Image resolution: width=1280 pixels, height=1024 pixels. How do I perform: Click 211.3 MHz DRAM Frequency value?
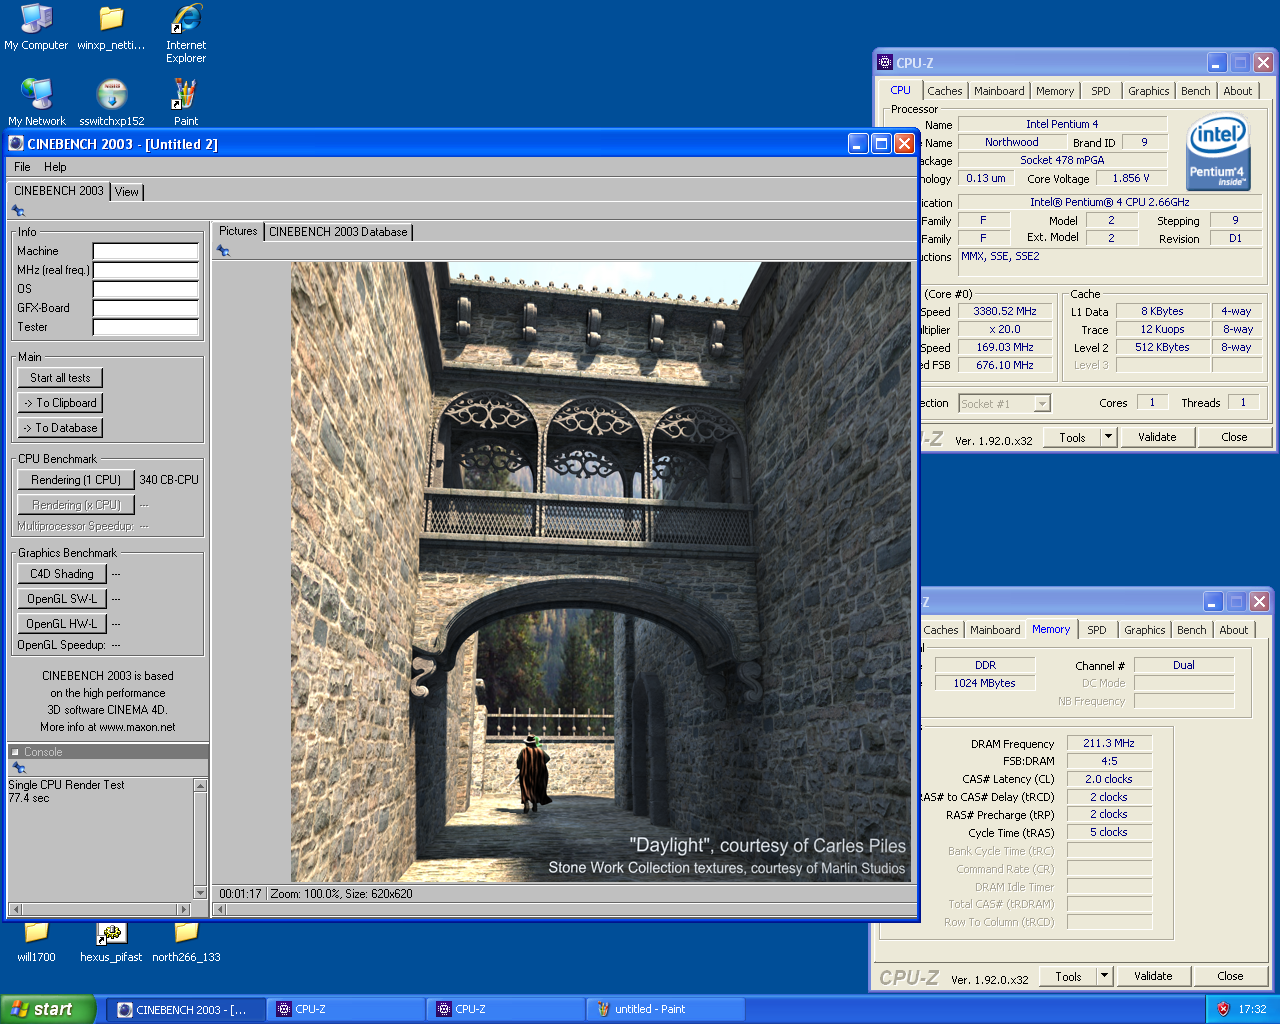(x=1109, y=743)
